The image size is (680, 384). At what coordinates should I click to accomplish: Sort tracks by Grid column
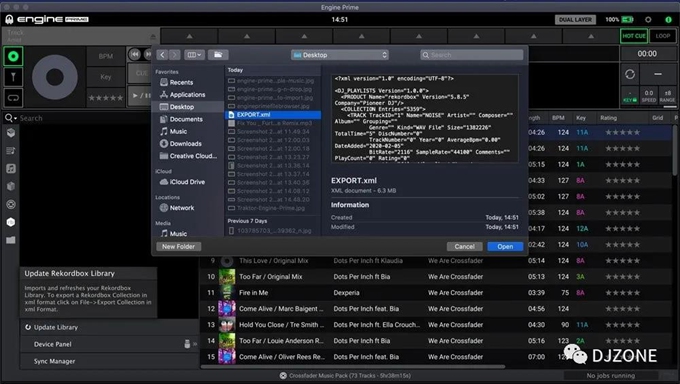pos(657,118)
